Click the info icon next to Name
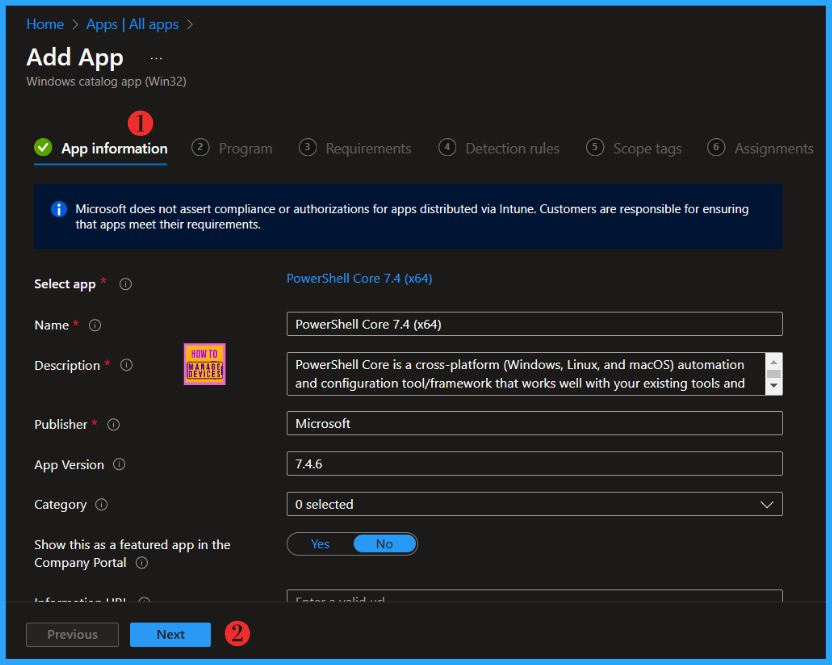 [x=95, y=325]
